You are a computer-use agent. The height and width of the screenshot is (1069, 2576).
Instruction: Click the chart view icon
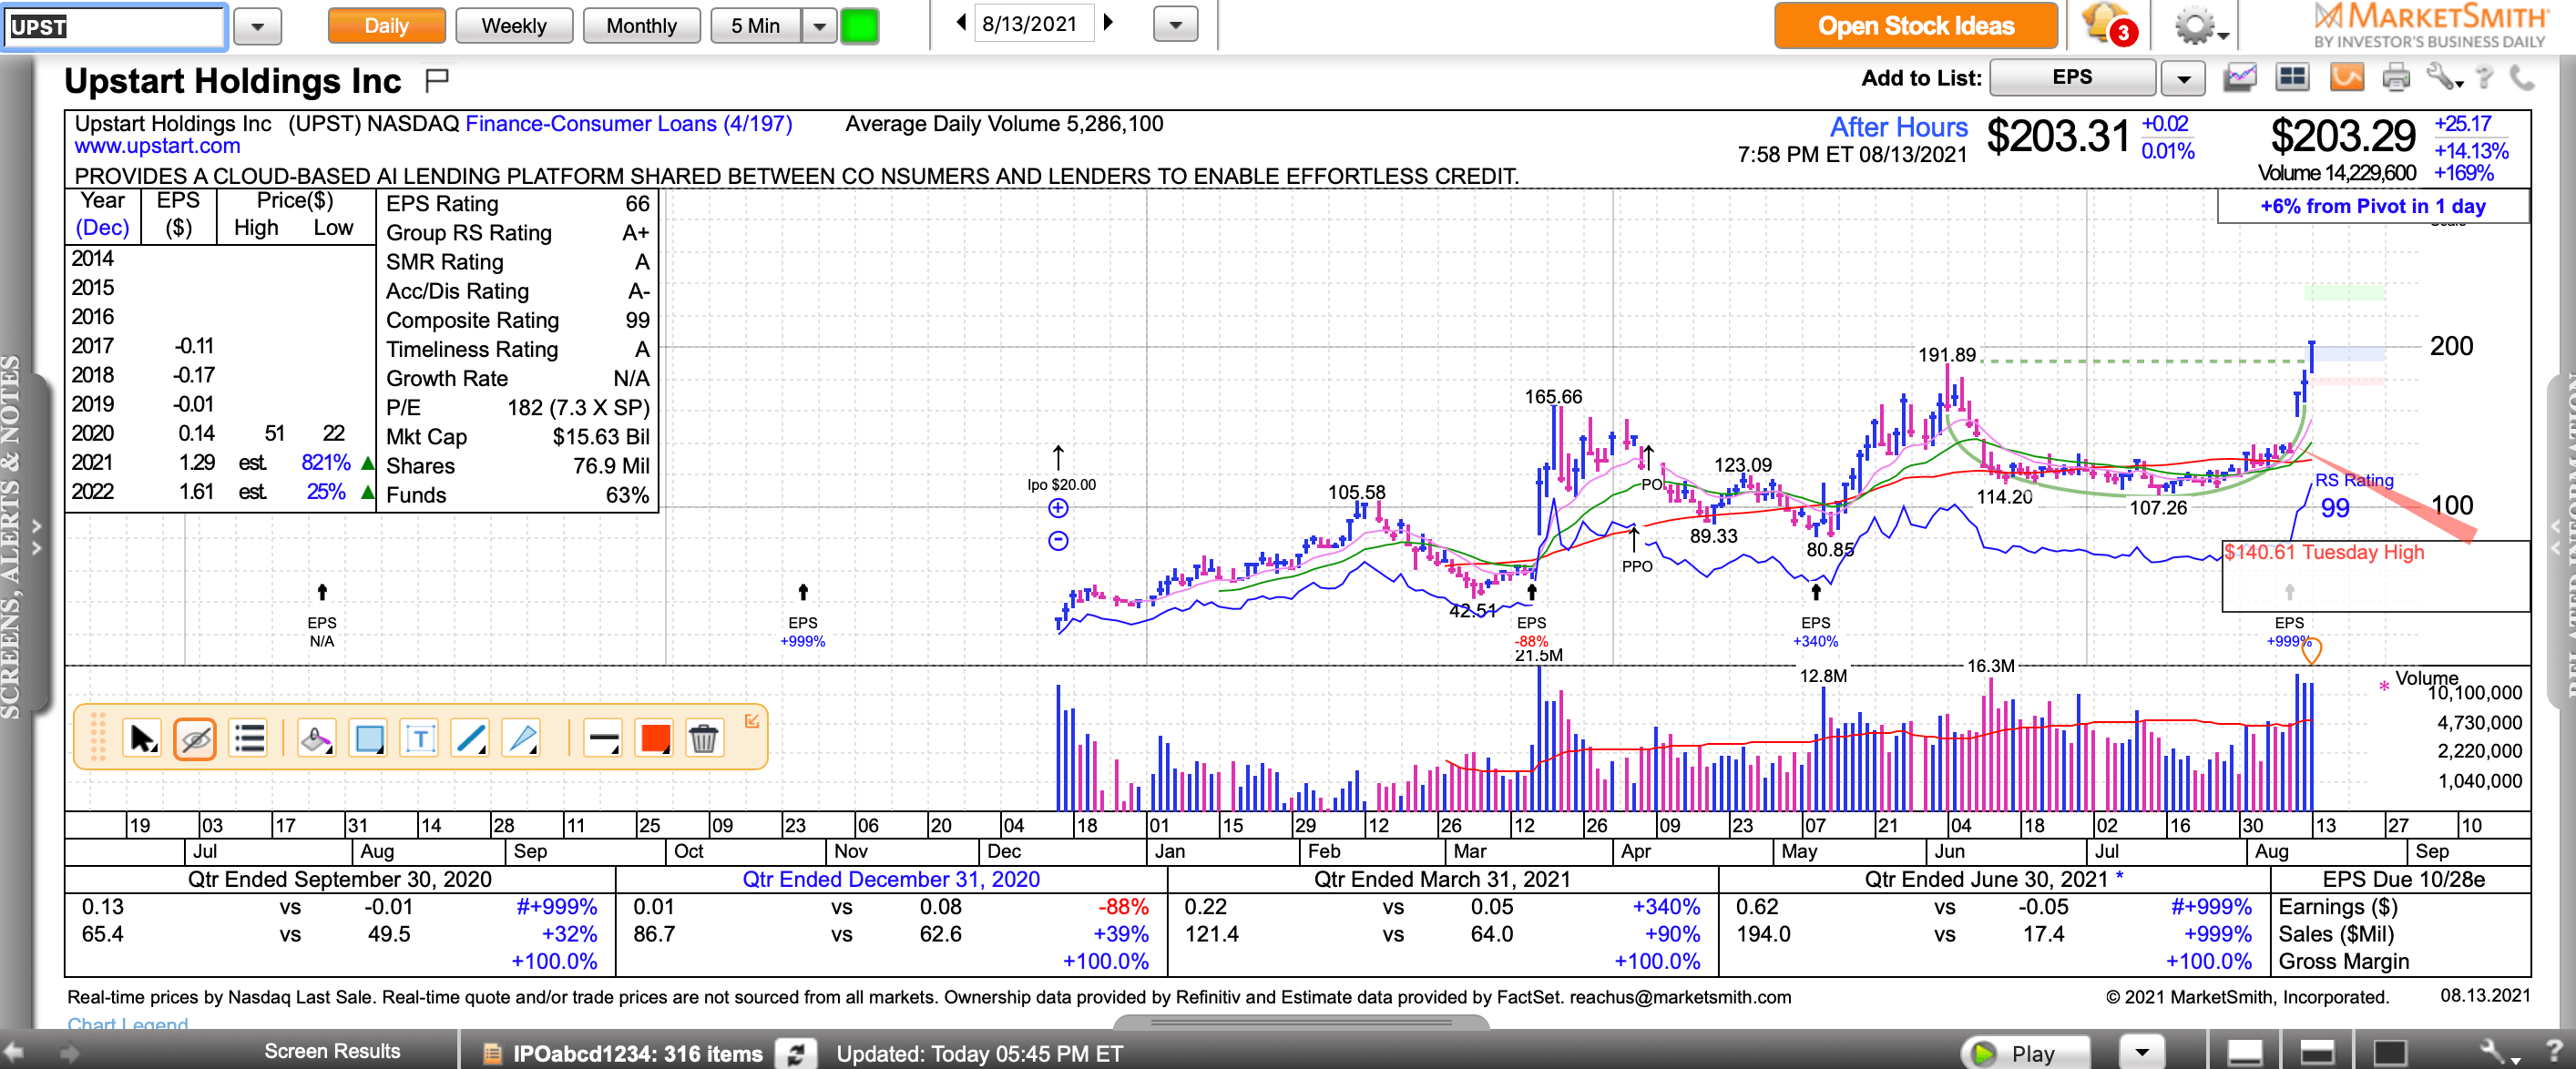point(2240,77)
